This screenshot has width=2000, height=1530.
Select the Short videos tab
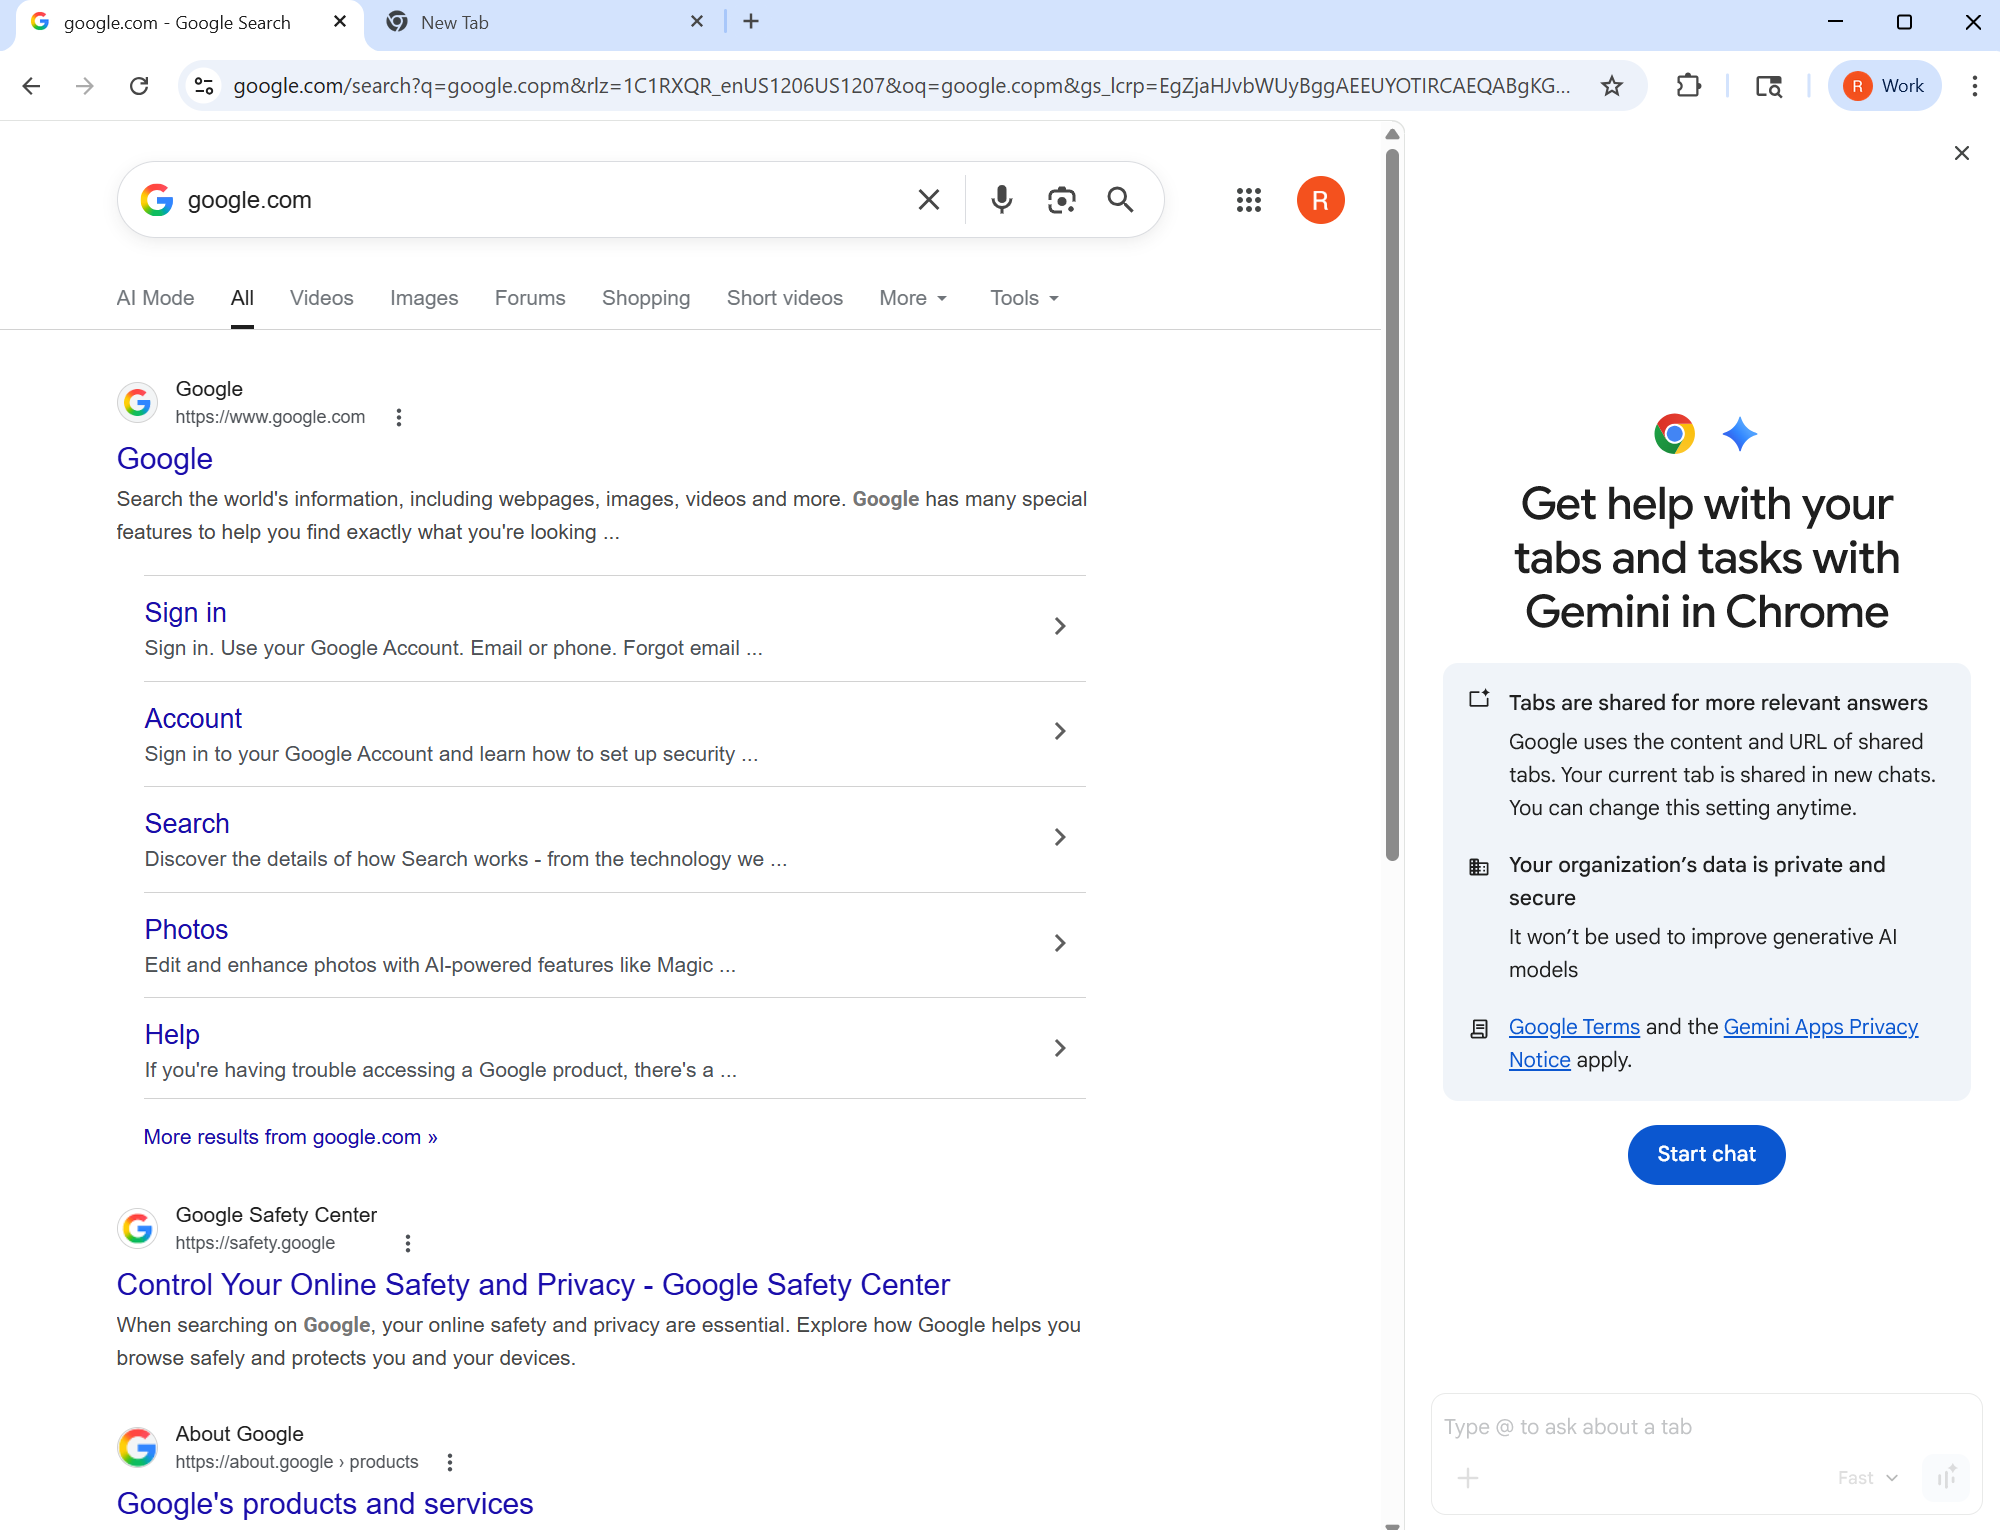click(x=785, y=298)
